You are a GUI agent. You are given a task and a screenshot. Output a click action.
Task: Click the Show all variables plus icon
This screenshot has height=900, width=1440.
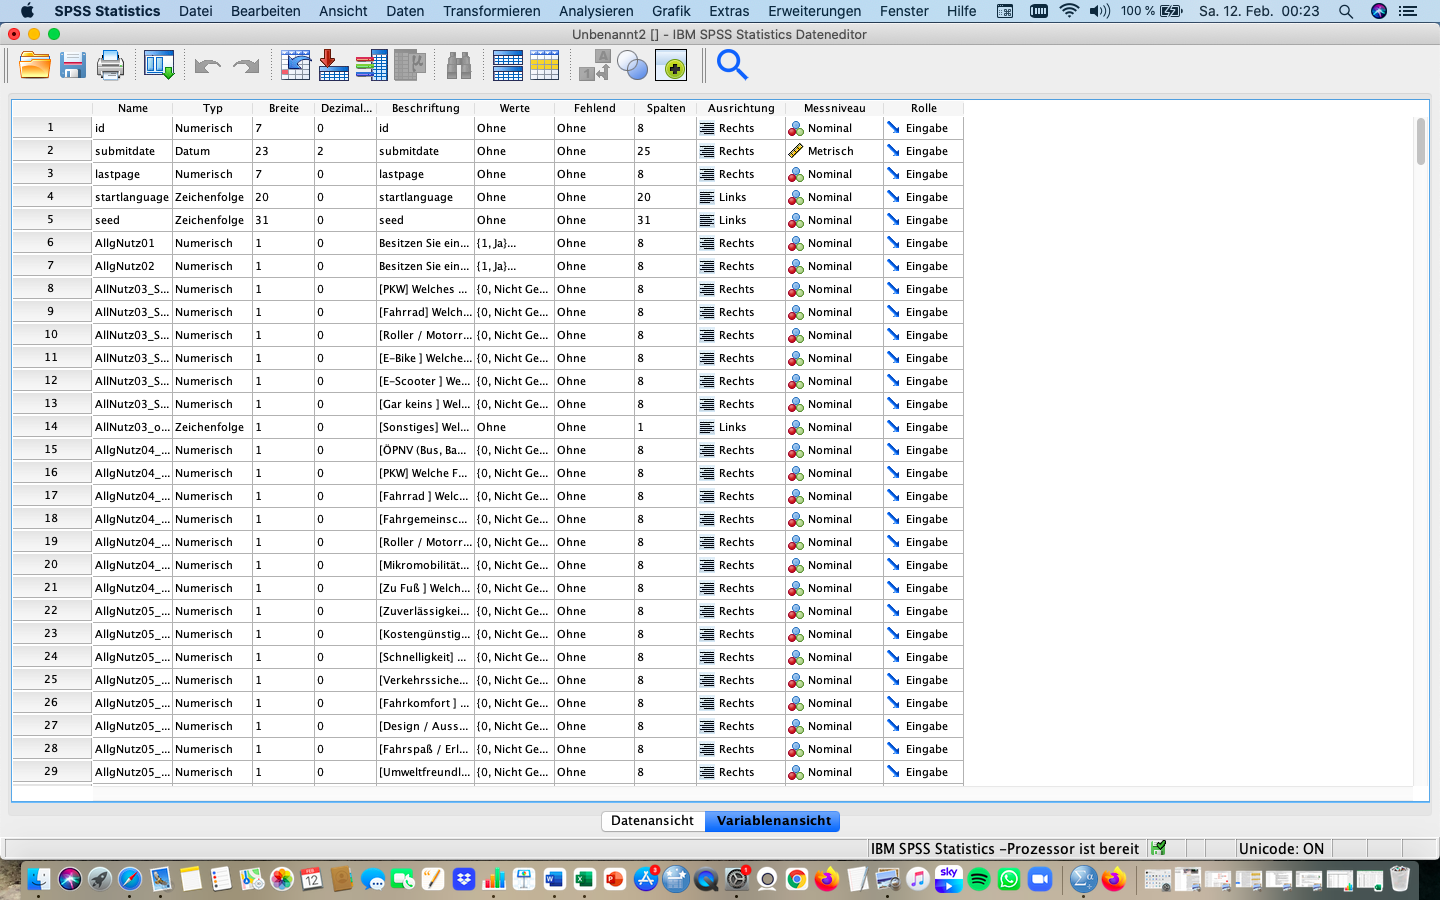(671, 66)
